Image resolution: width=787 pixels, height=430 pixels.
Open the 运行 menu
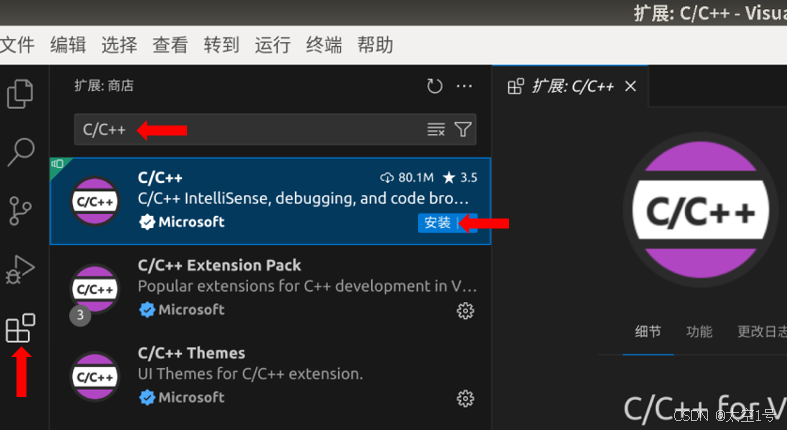tap(273, 45)
